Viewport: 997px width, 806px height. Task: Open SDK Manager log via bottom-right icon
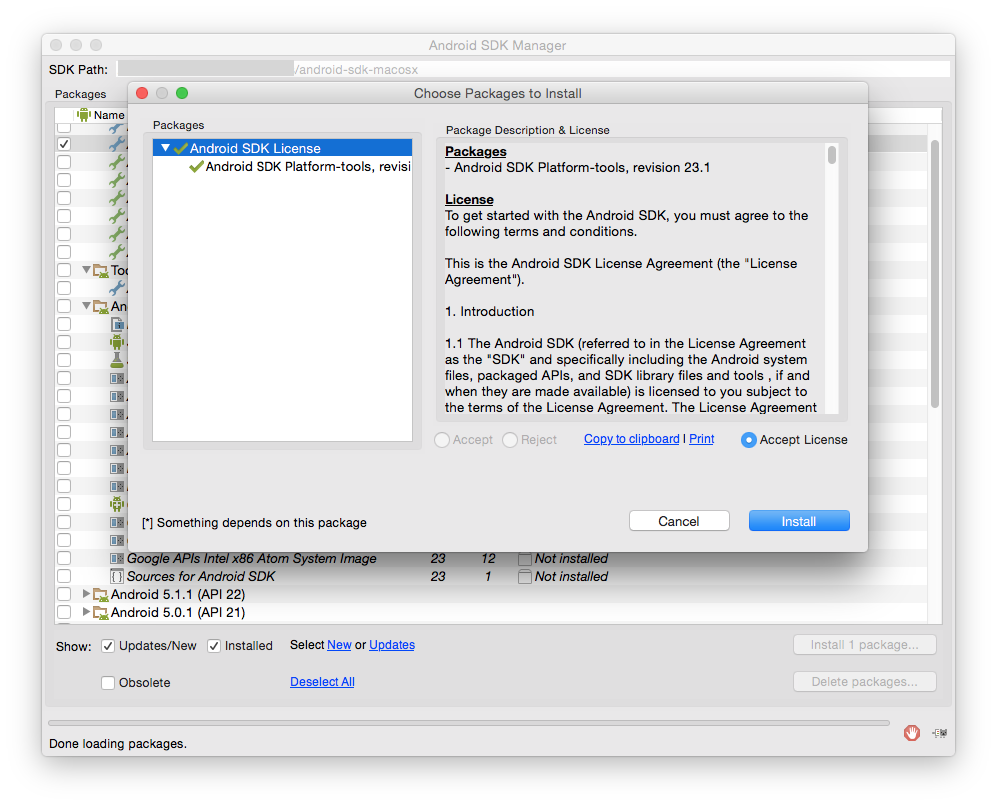coord(940,733)
